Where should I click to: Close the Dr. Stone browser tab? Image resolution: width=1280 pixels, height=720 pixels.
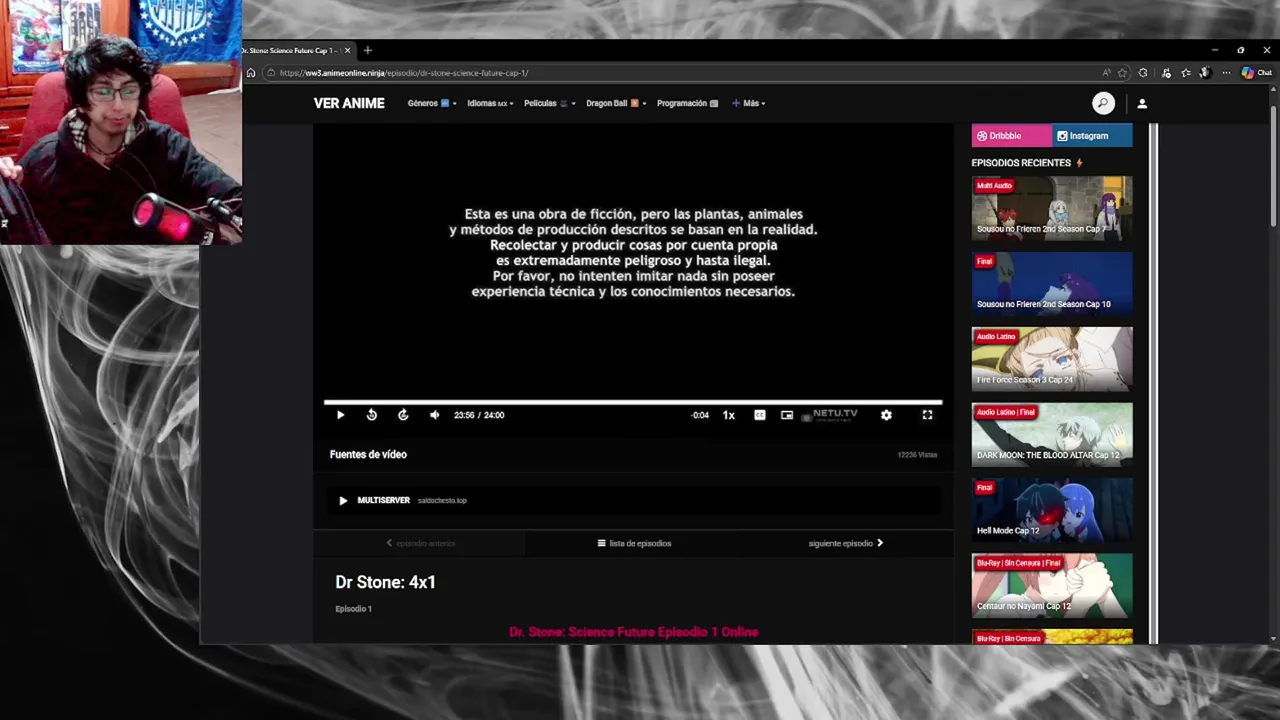click(x=347, y=50)
